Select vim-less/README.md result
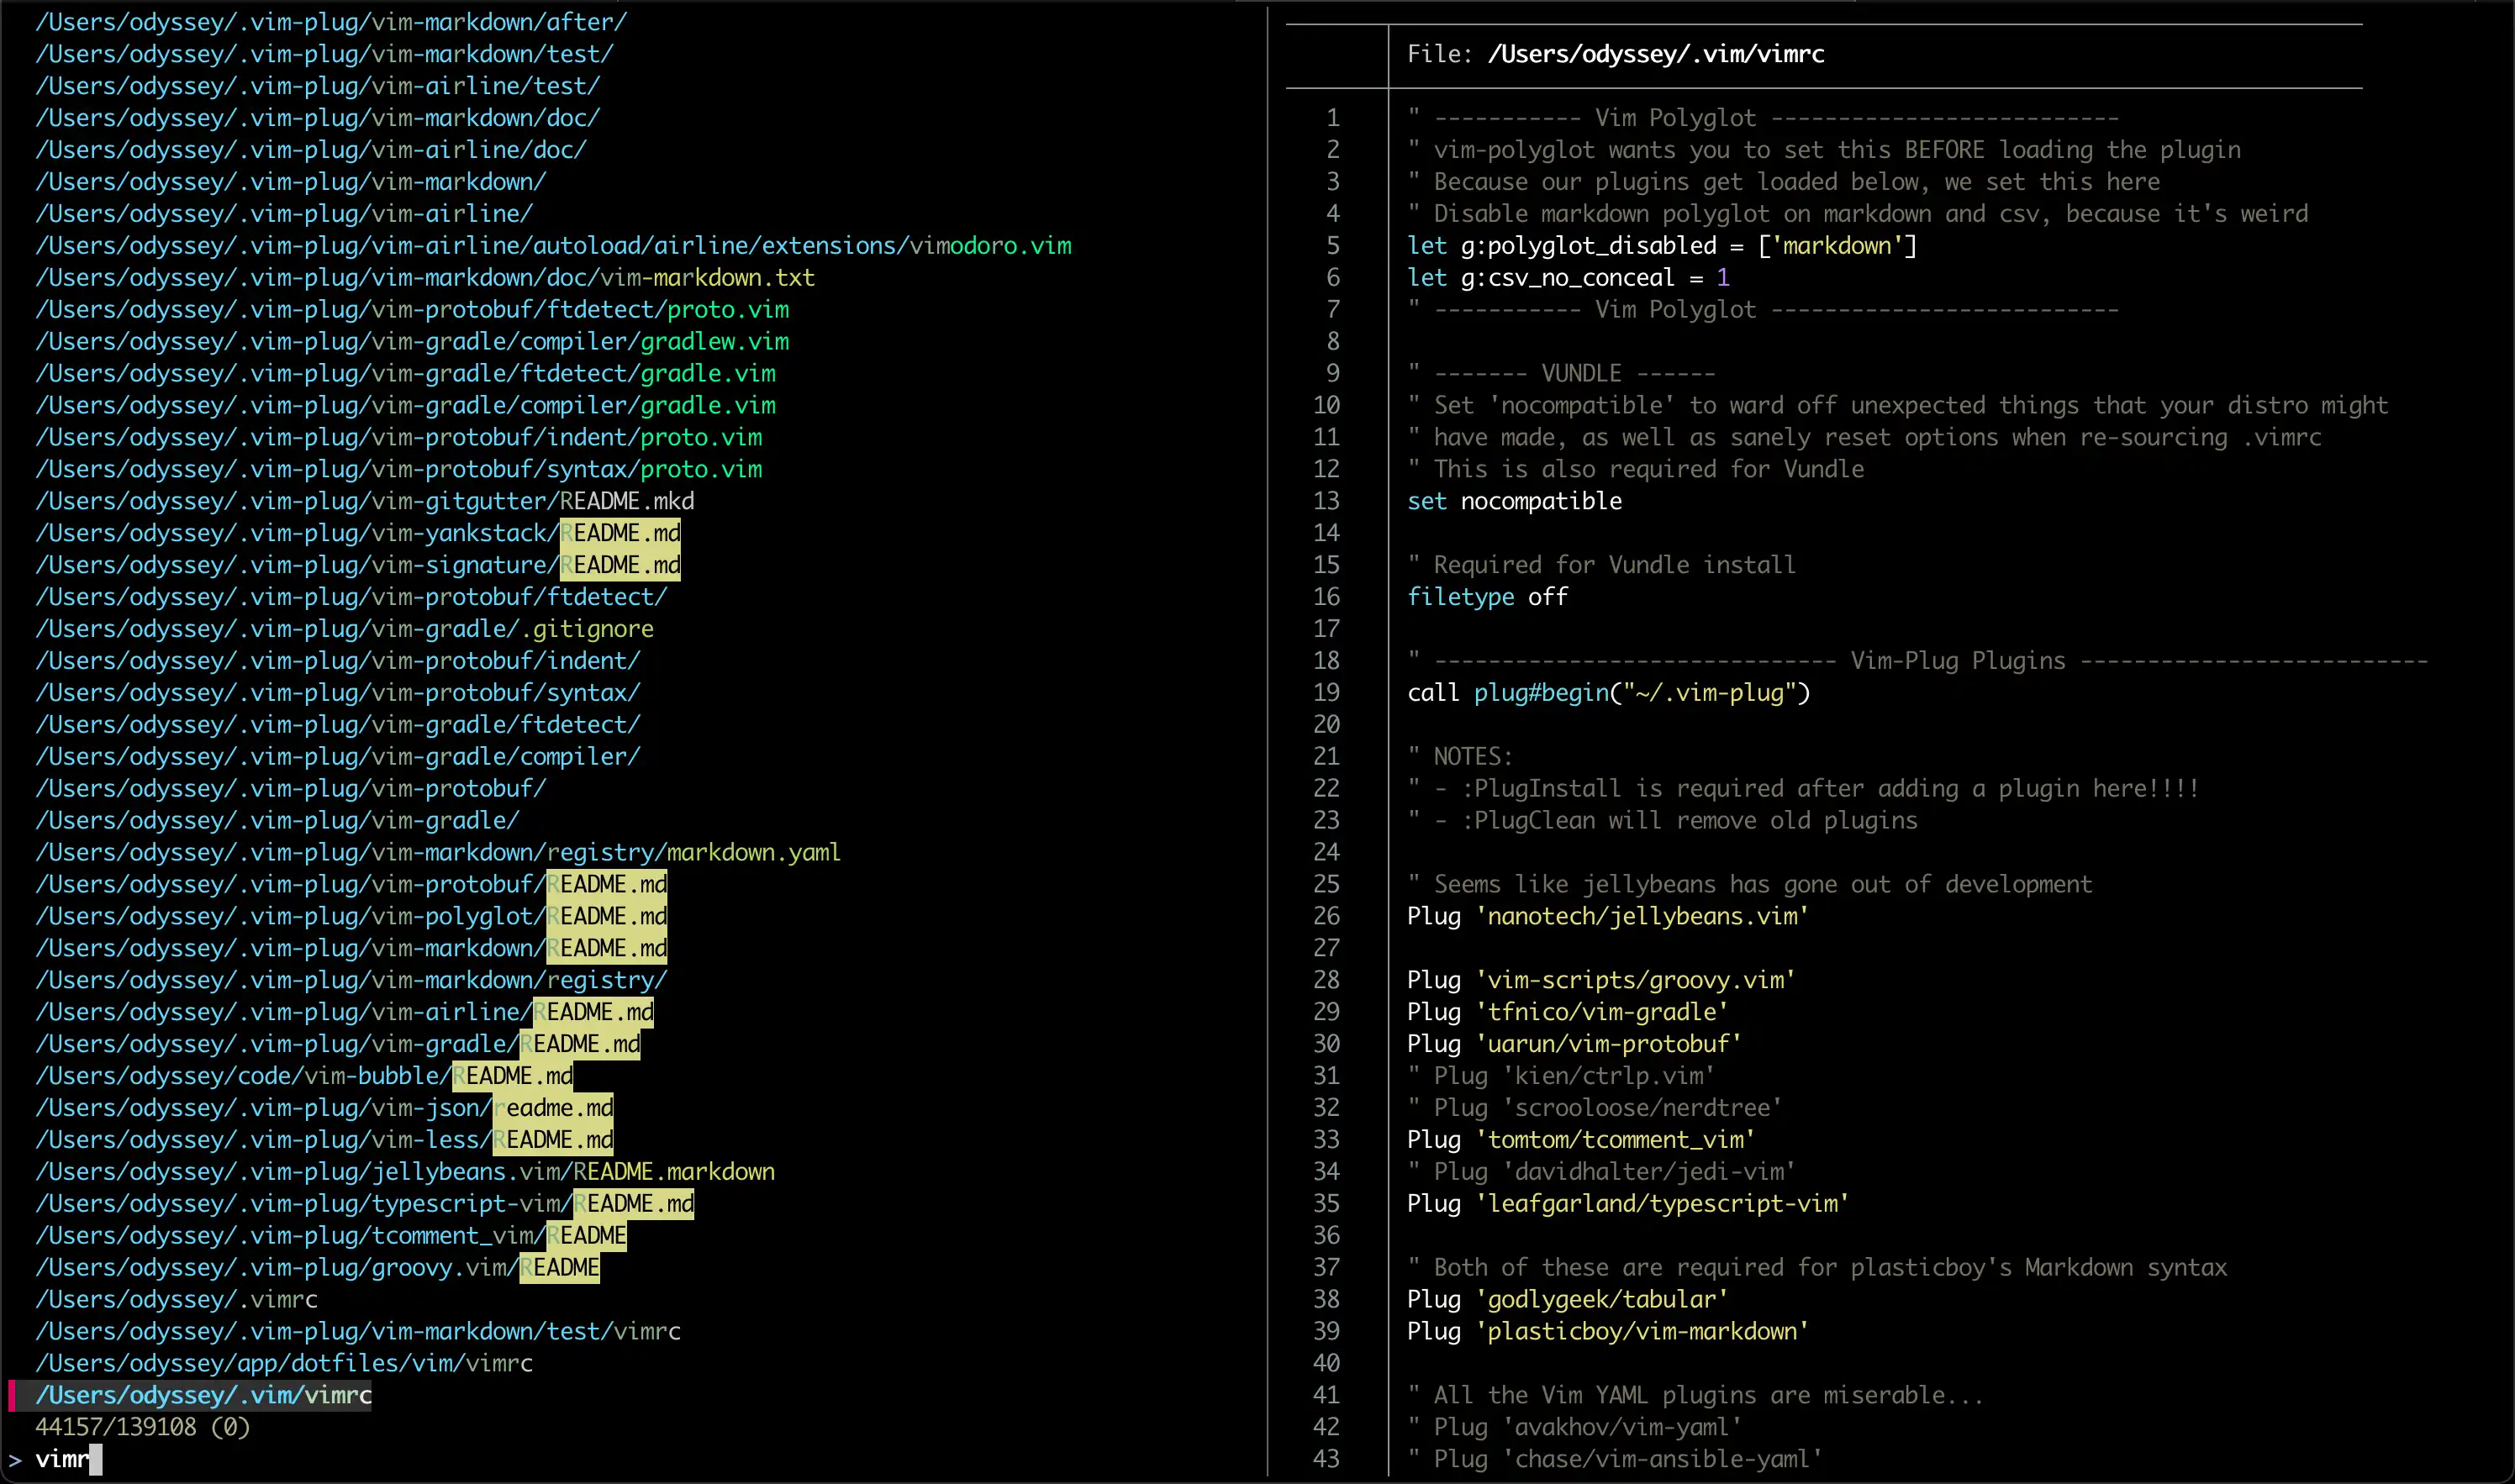2515x1484 pixels. click(324, 1139)
